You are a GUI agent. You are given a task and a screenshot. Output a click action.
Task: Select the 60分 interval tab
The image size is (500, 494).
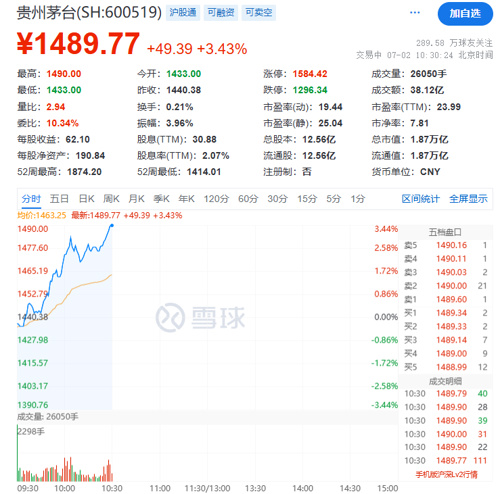(x=248, y=199)
